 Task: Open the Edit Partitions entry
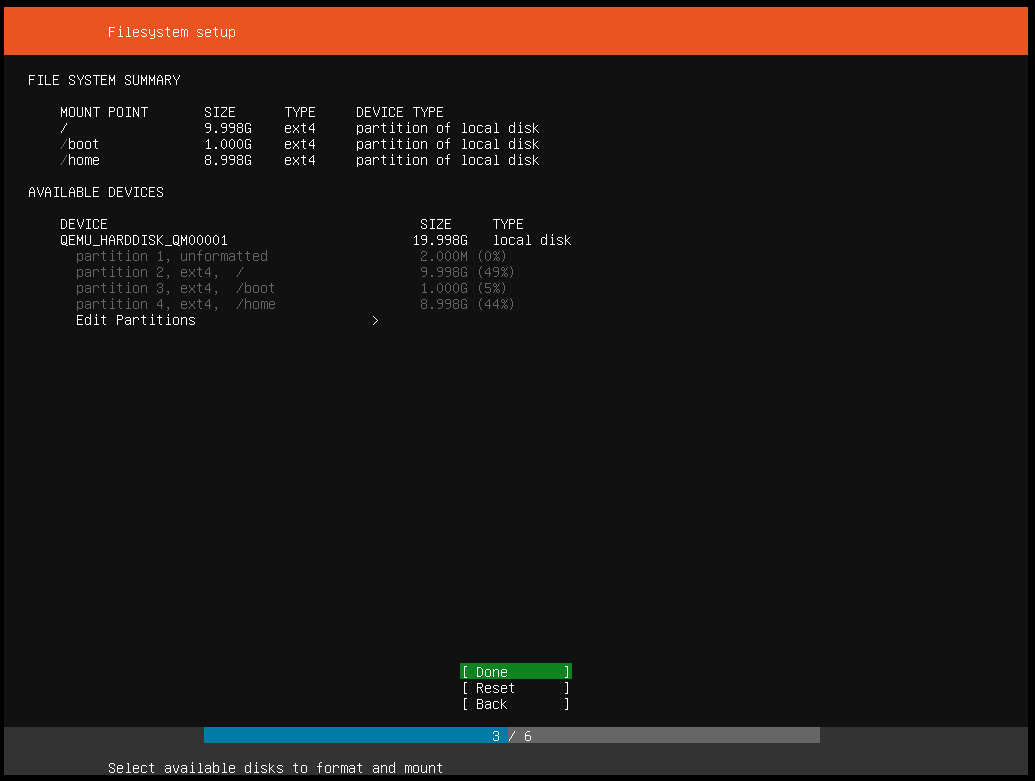tap(226, 320)
